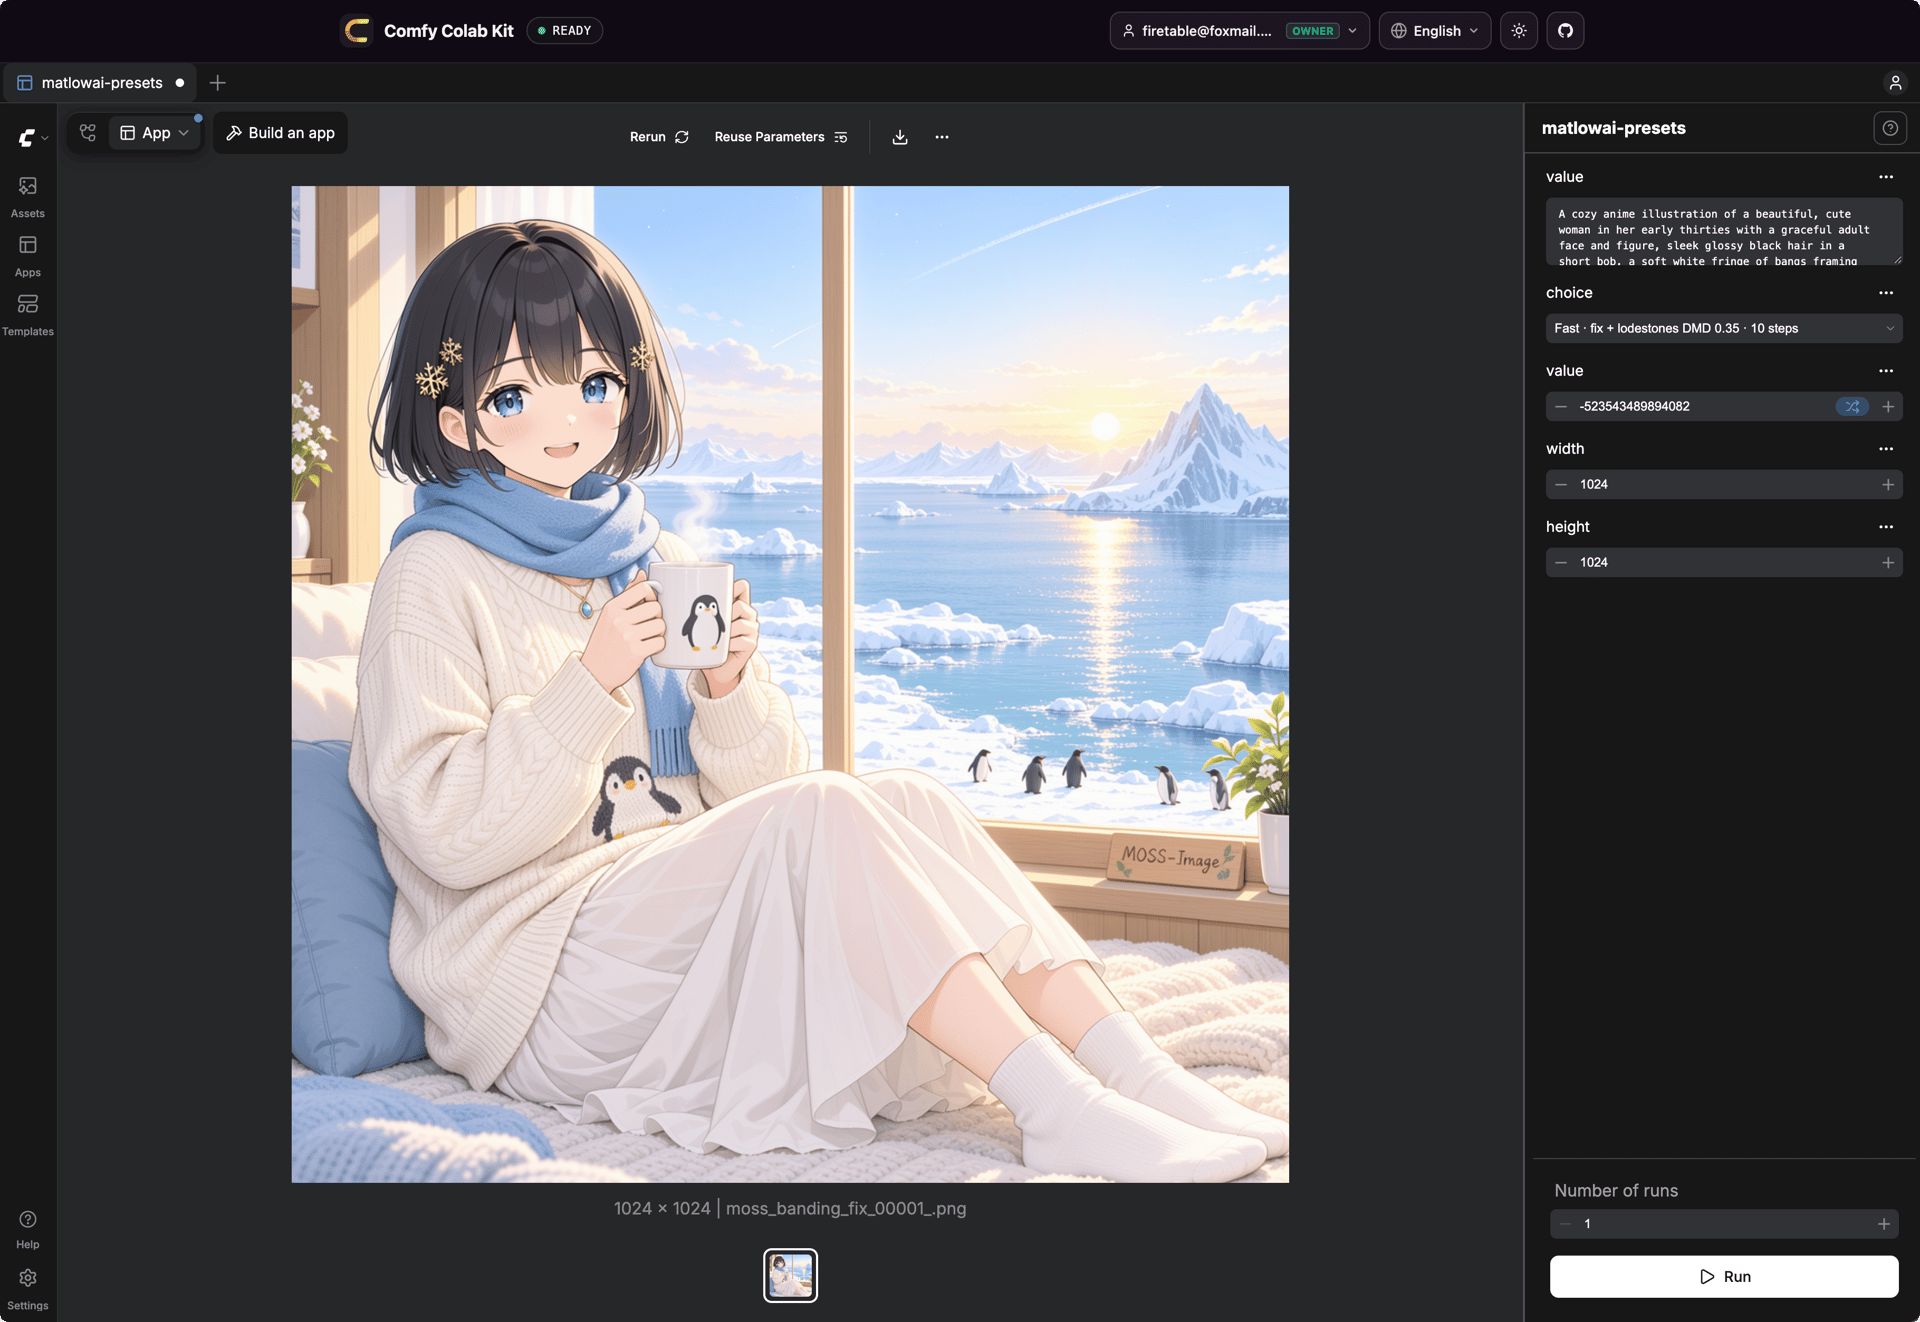Open the Comfy logo menu dropdown

[x=32, y=138]
